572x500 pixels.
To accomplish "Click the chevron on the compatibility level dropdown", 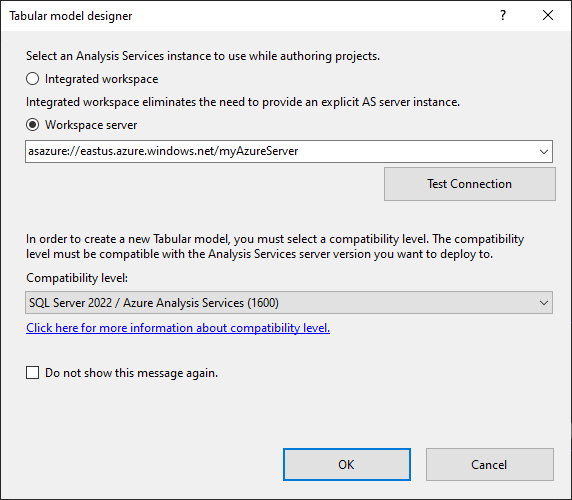I will (544, 303).
